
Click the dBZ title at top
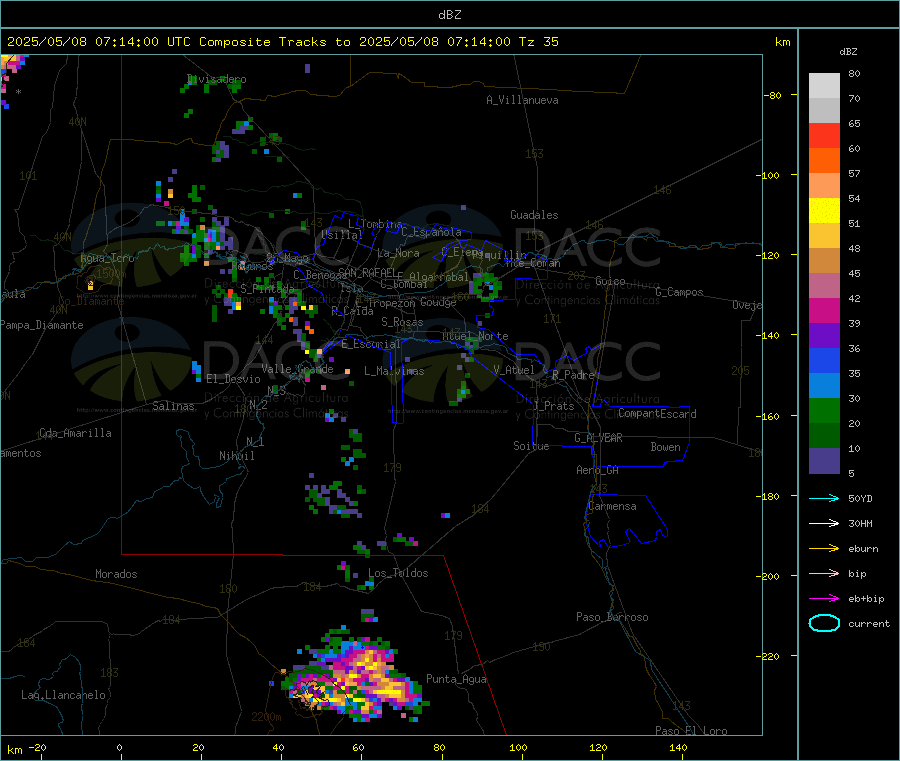point(449,15)
